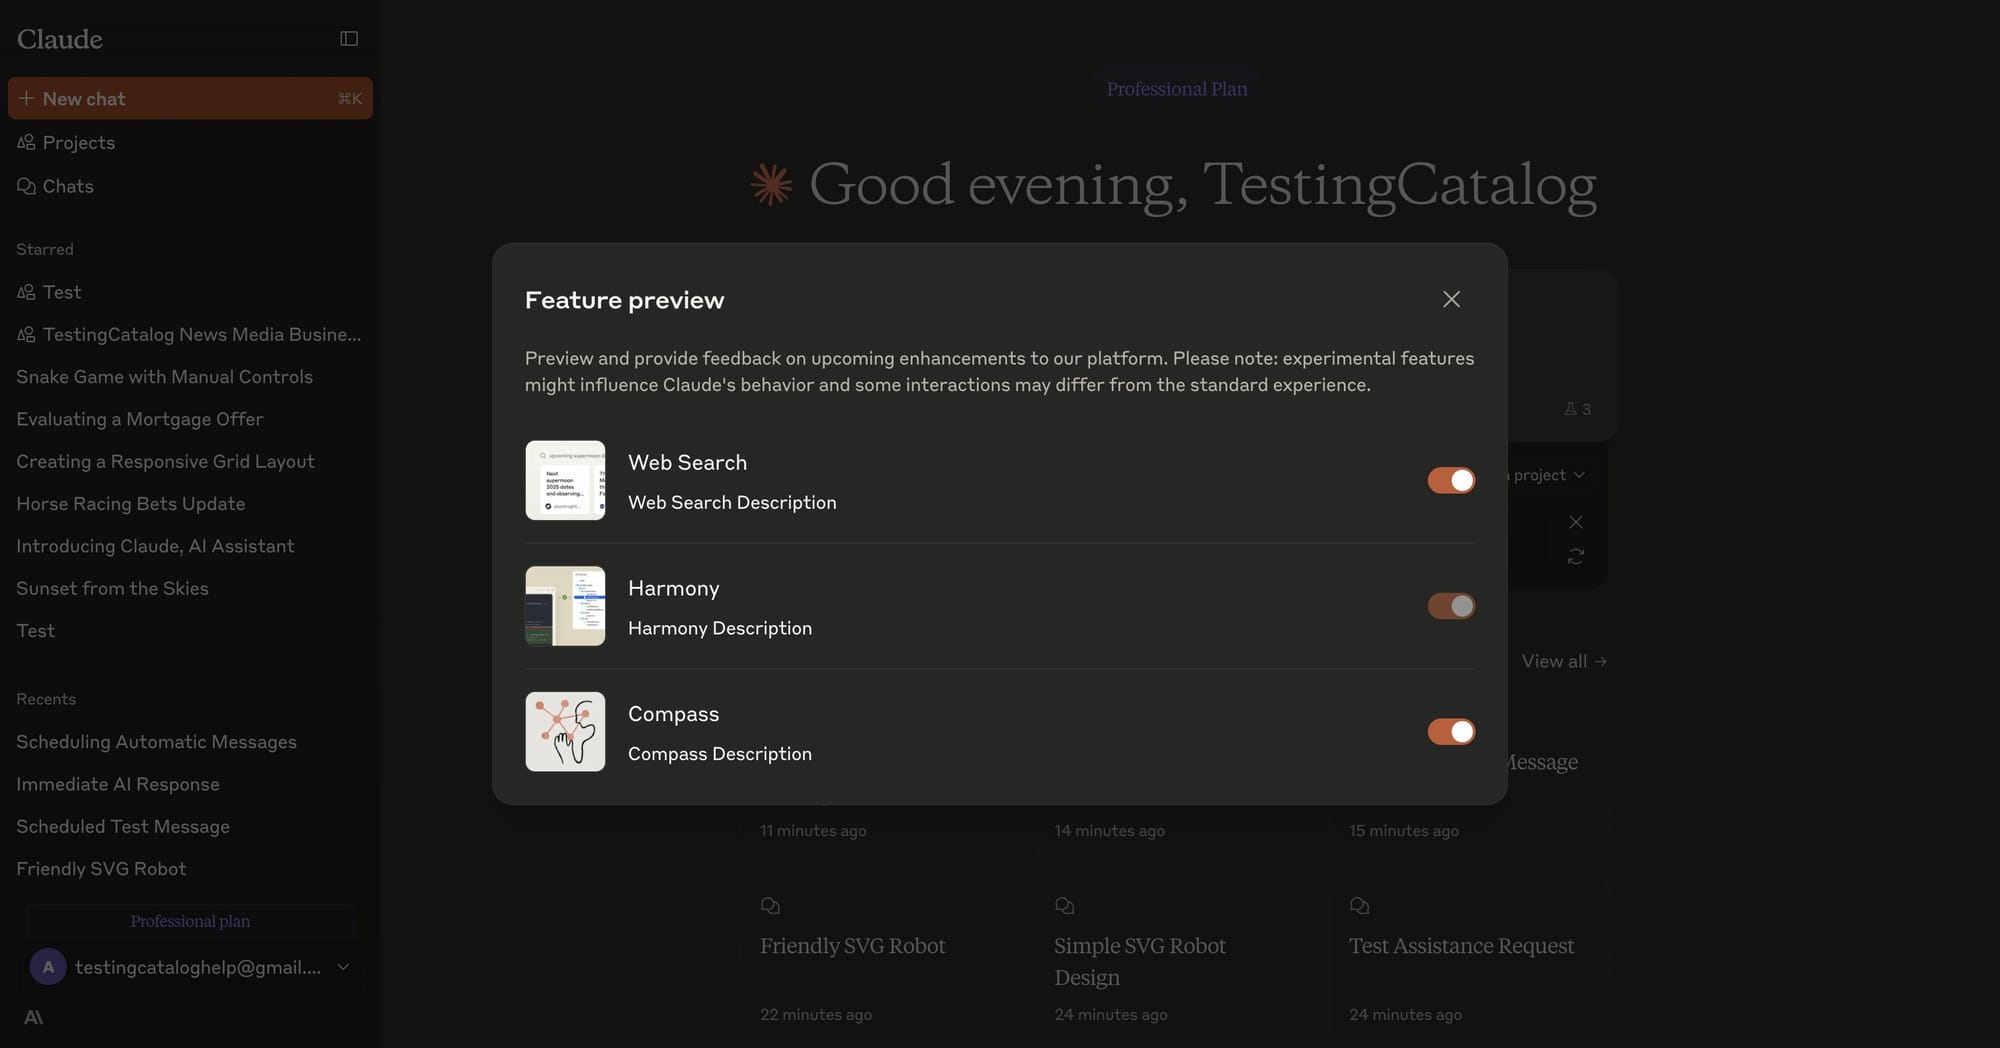
Task: Open Chats in the sidebar
Action: 190,187
